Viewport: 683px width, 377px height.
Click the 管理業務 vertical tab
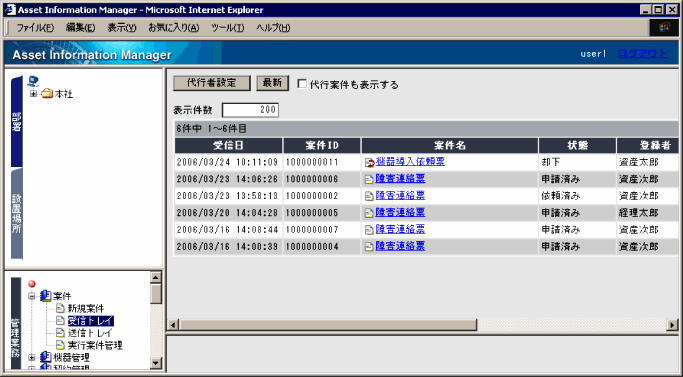(x=16, y=323)
